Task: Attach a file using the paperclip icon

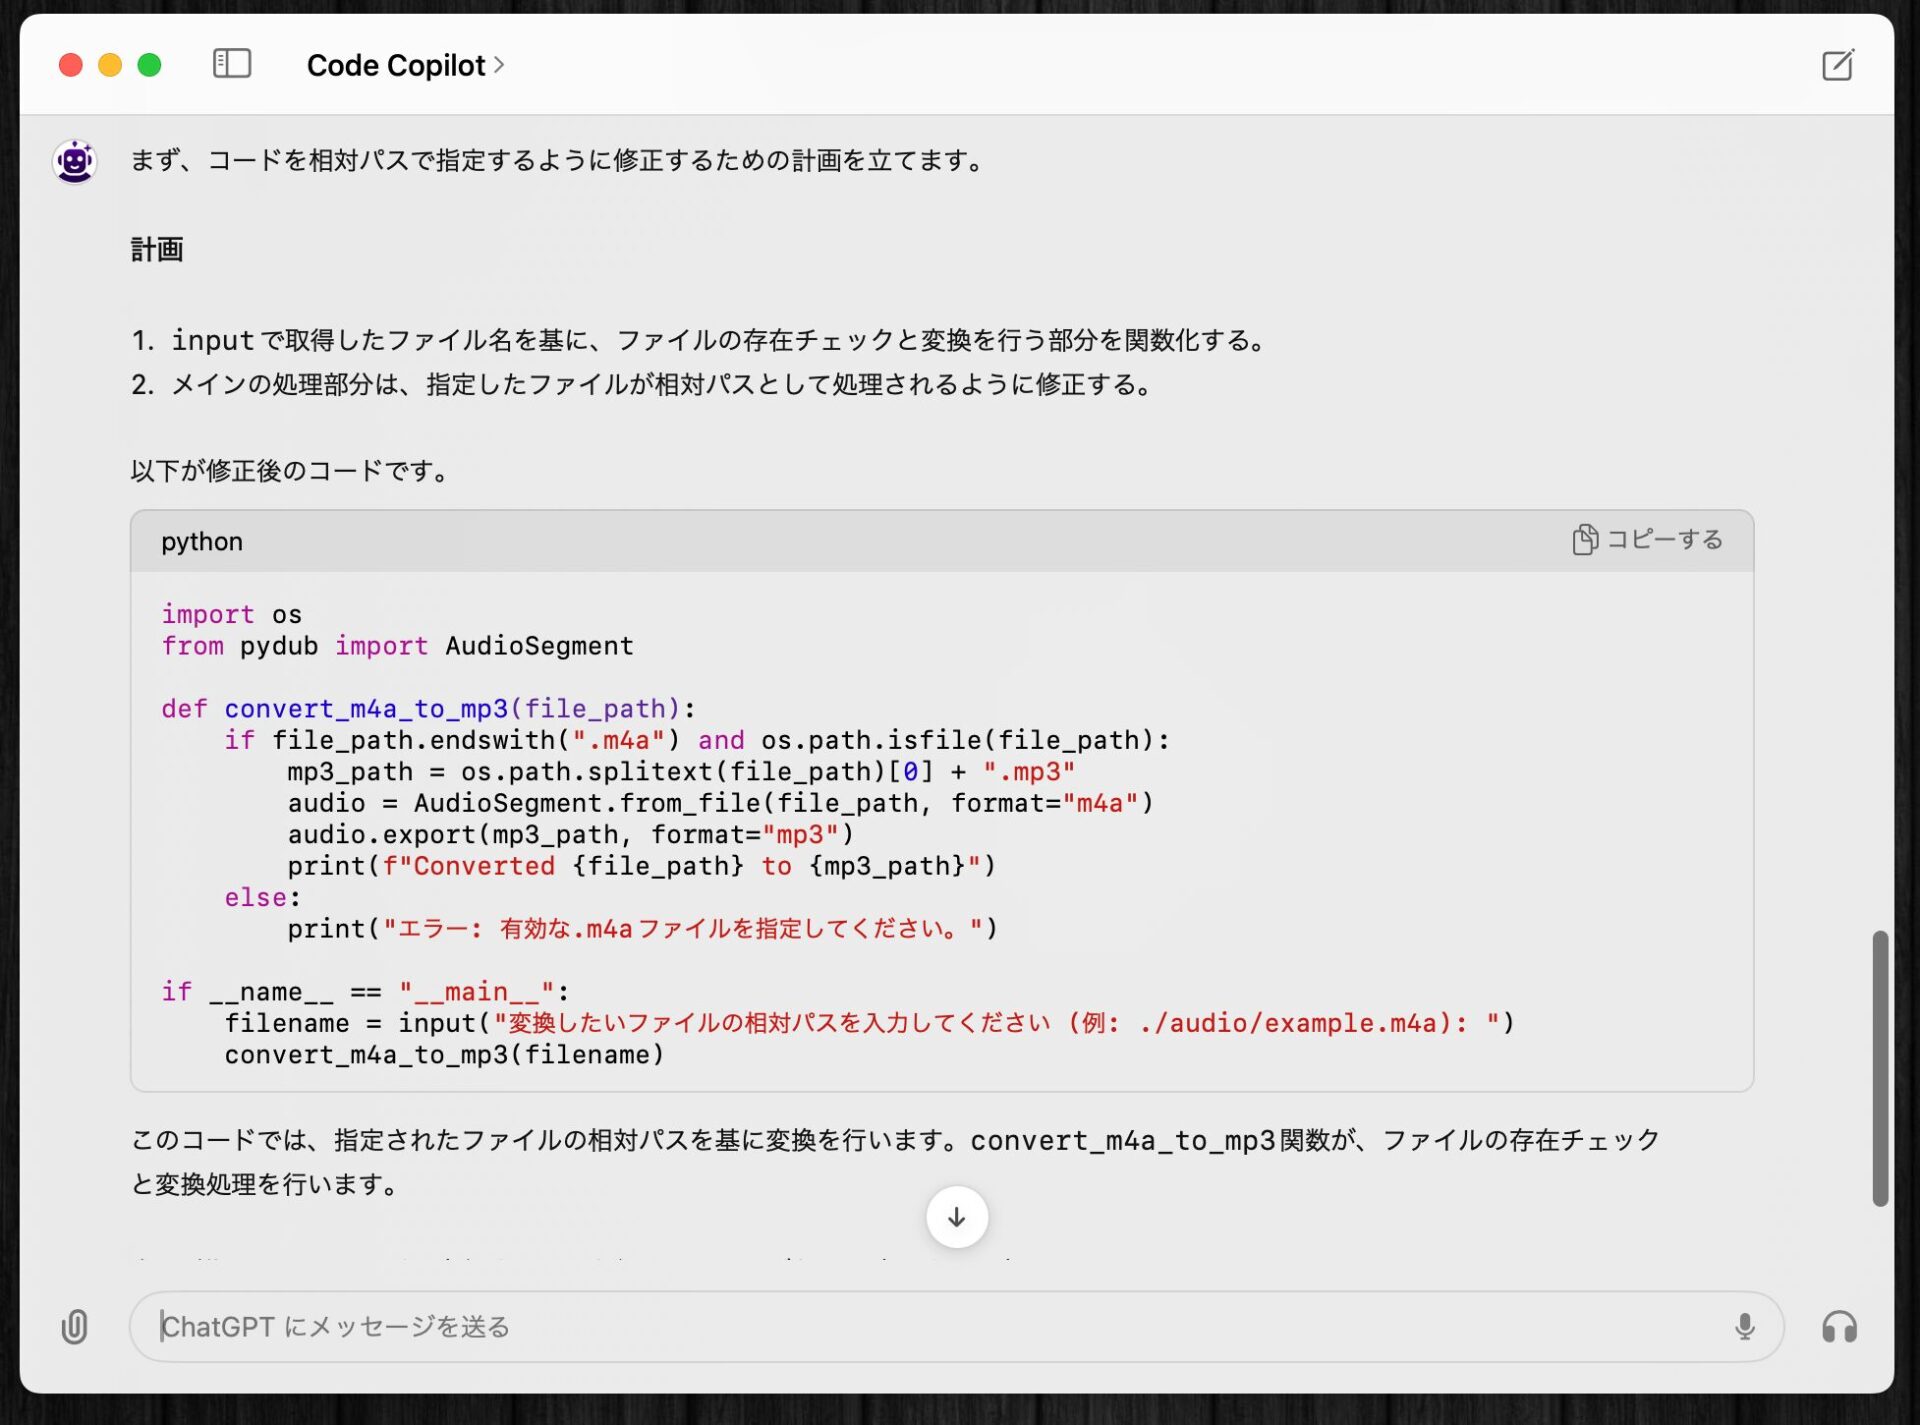Action: coord(75,1327)
